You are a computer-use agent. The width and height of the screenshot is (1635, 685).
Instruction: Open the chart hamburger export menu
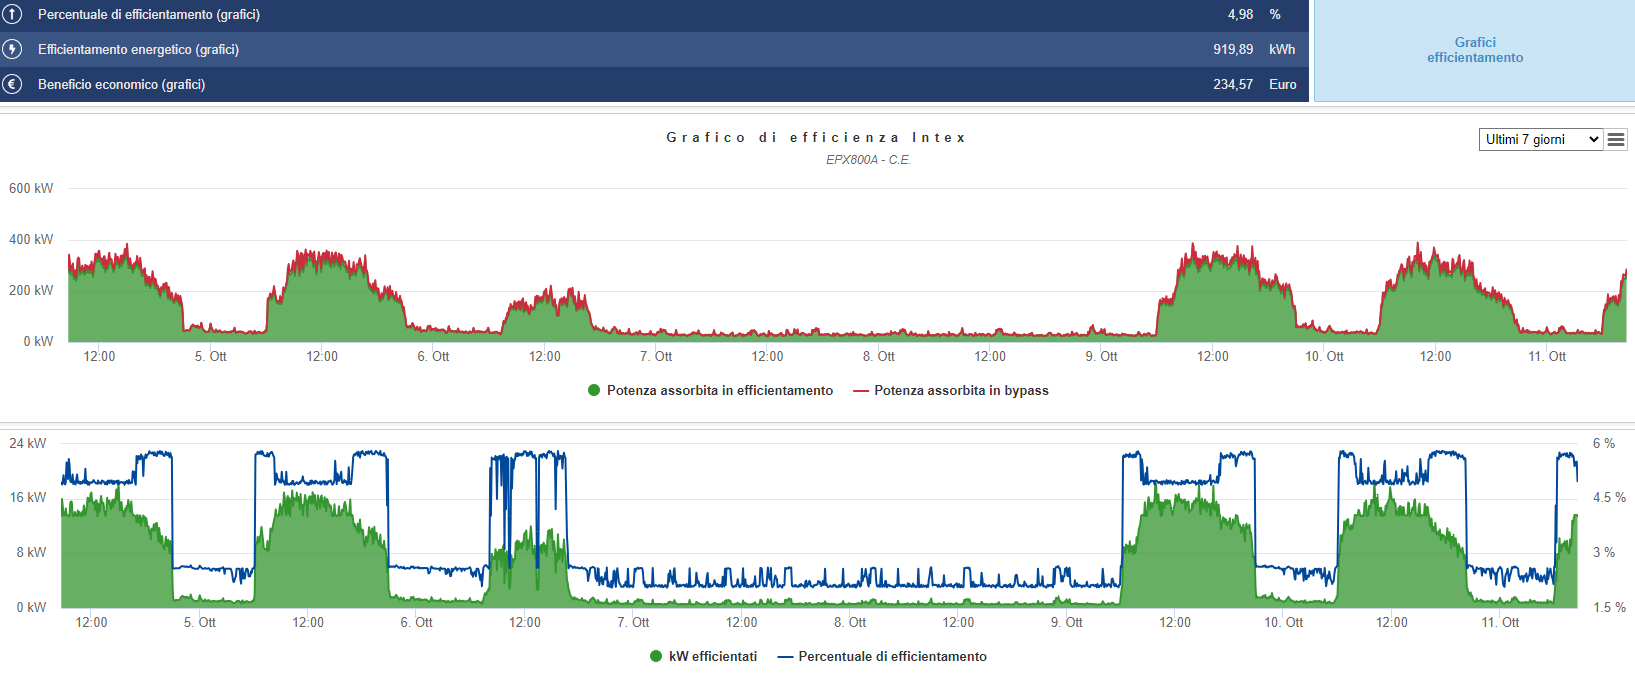click(1616, 140)
